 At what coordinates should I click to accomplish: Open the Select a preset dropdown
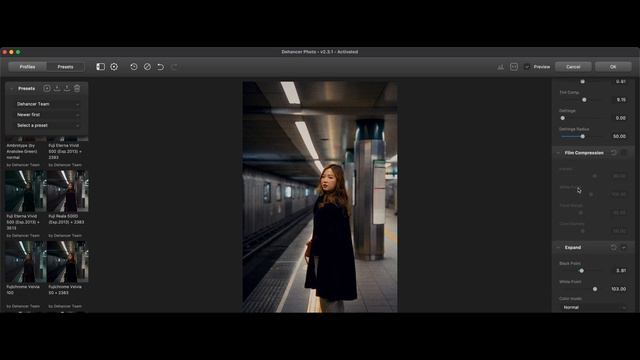click(47, 125)
